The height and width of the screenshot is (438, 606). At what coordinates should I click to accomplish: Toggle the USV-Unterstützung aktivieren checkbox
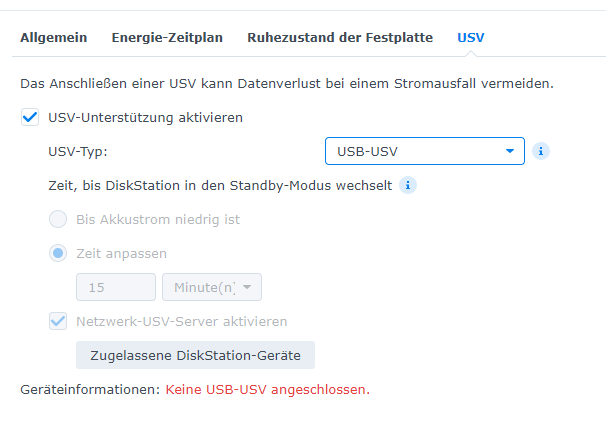(30, 117)
